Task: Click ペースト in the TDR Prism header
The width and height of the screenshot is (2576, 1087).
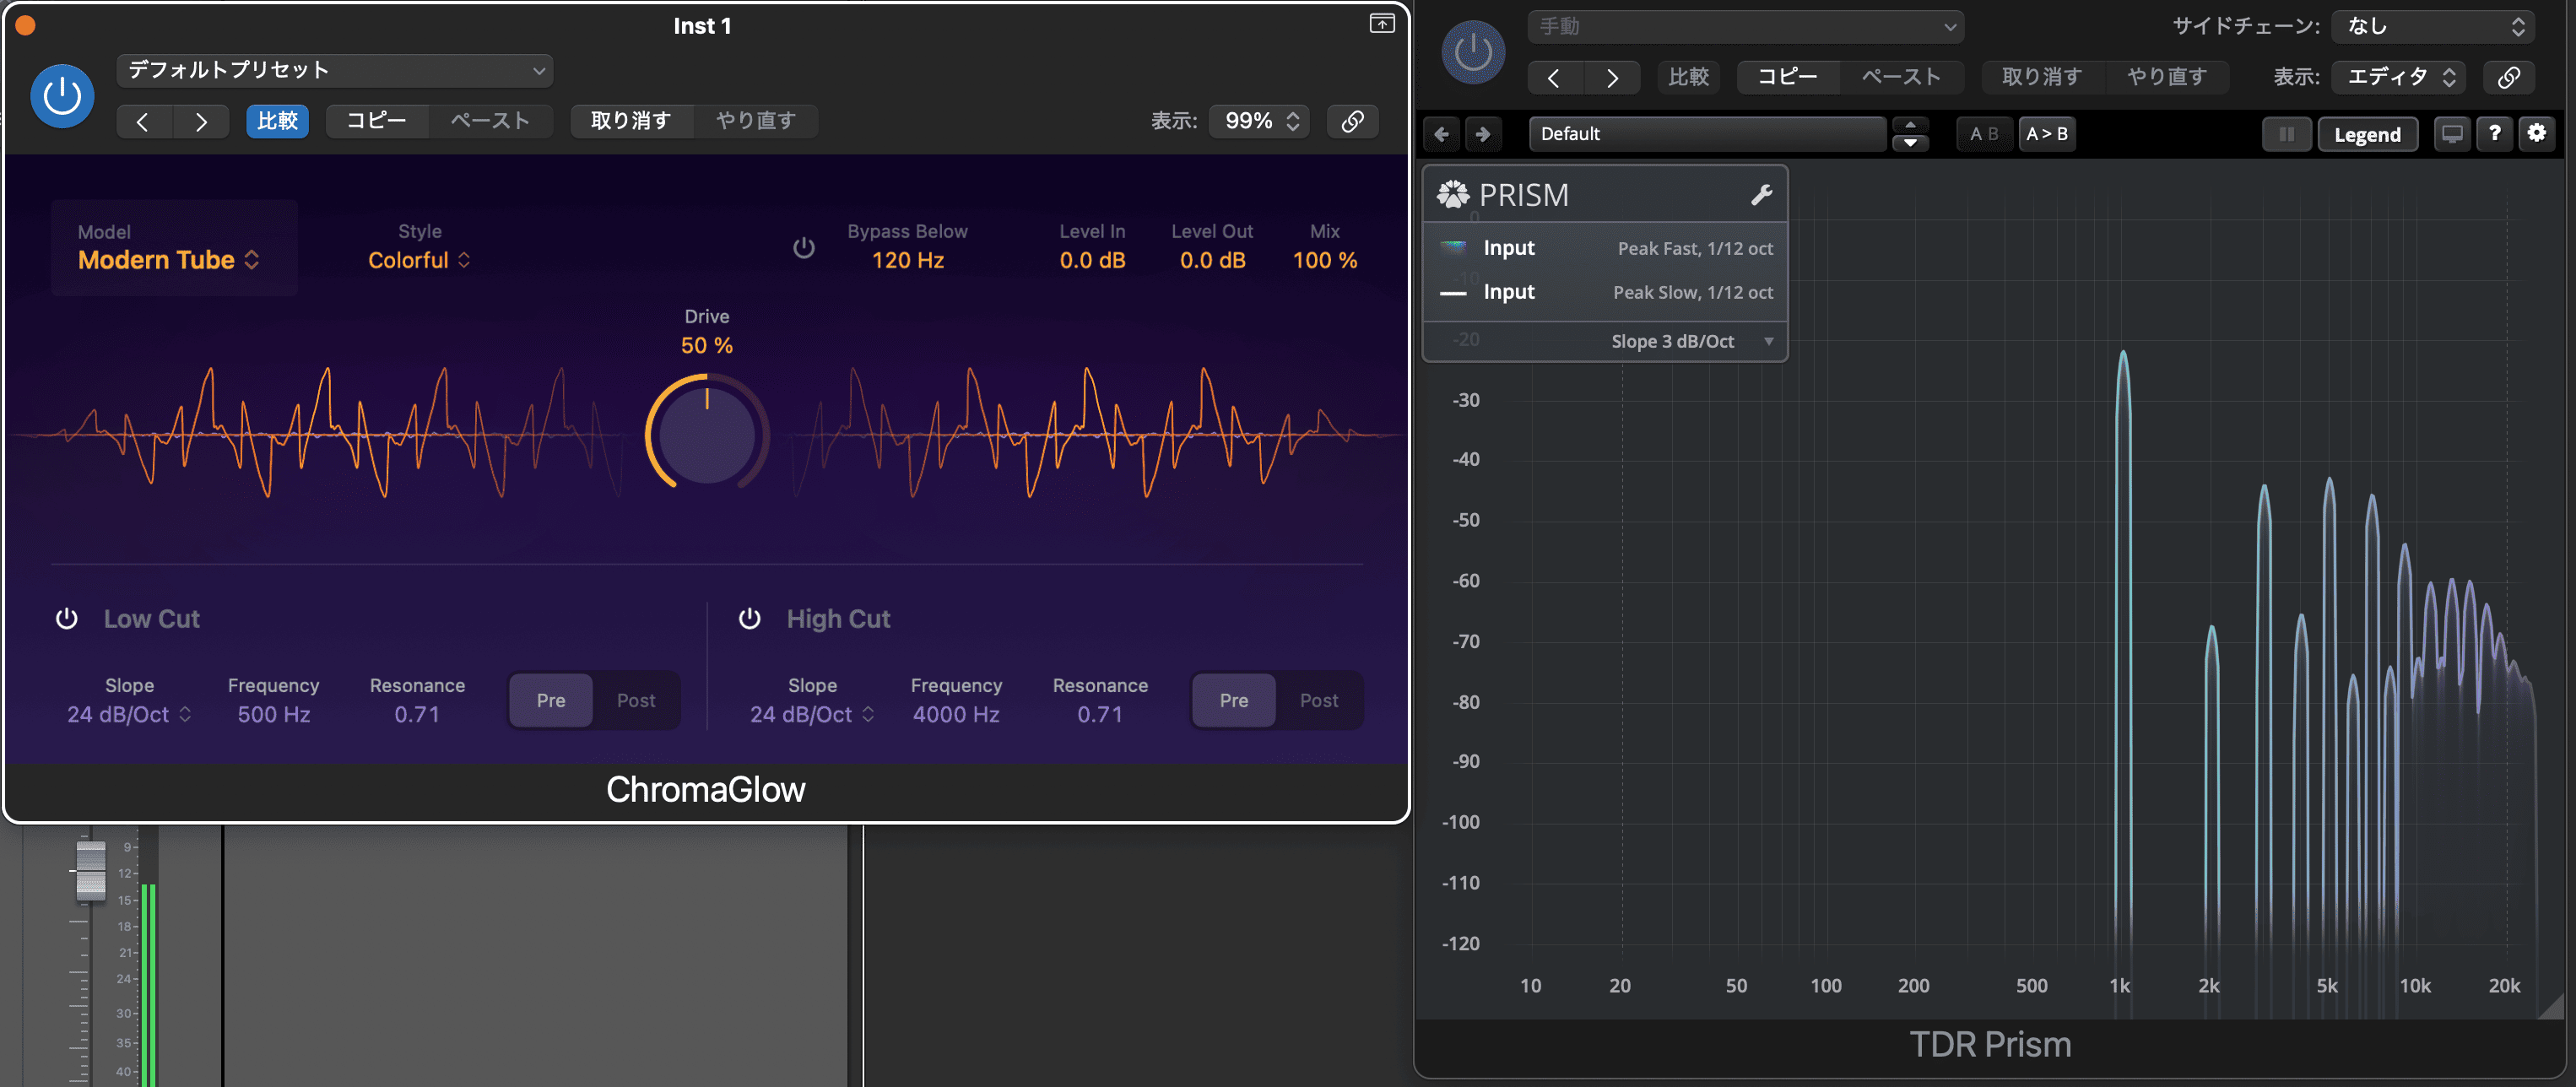Action: tap(1901, 77)
